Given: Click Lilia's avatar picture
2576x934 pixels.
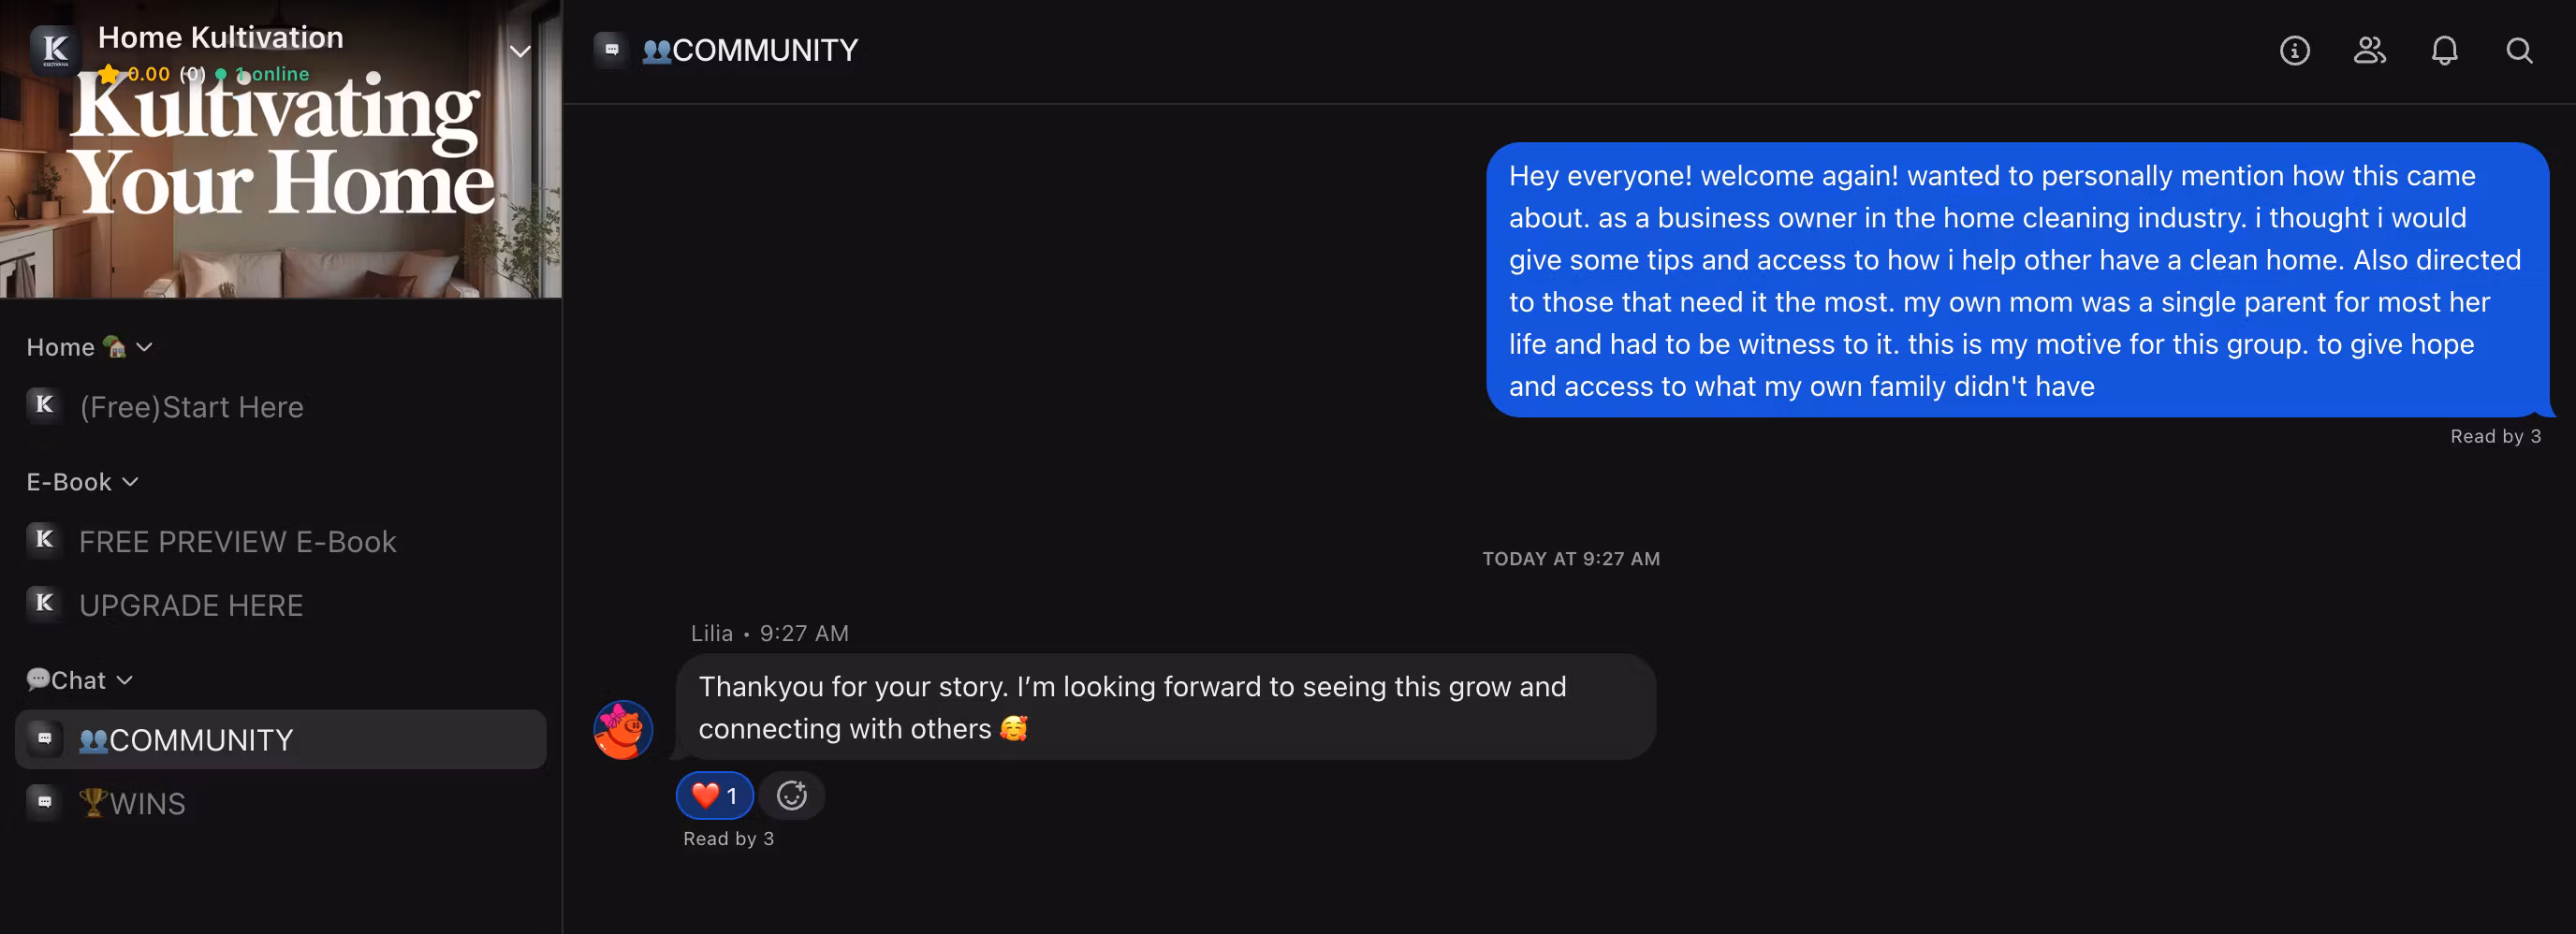Looking at the screenshot, I should coord(623,730).
